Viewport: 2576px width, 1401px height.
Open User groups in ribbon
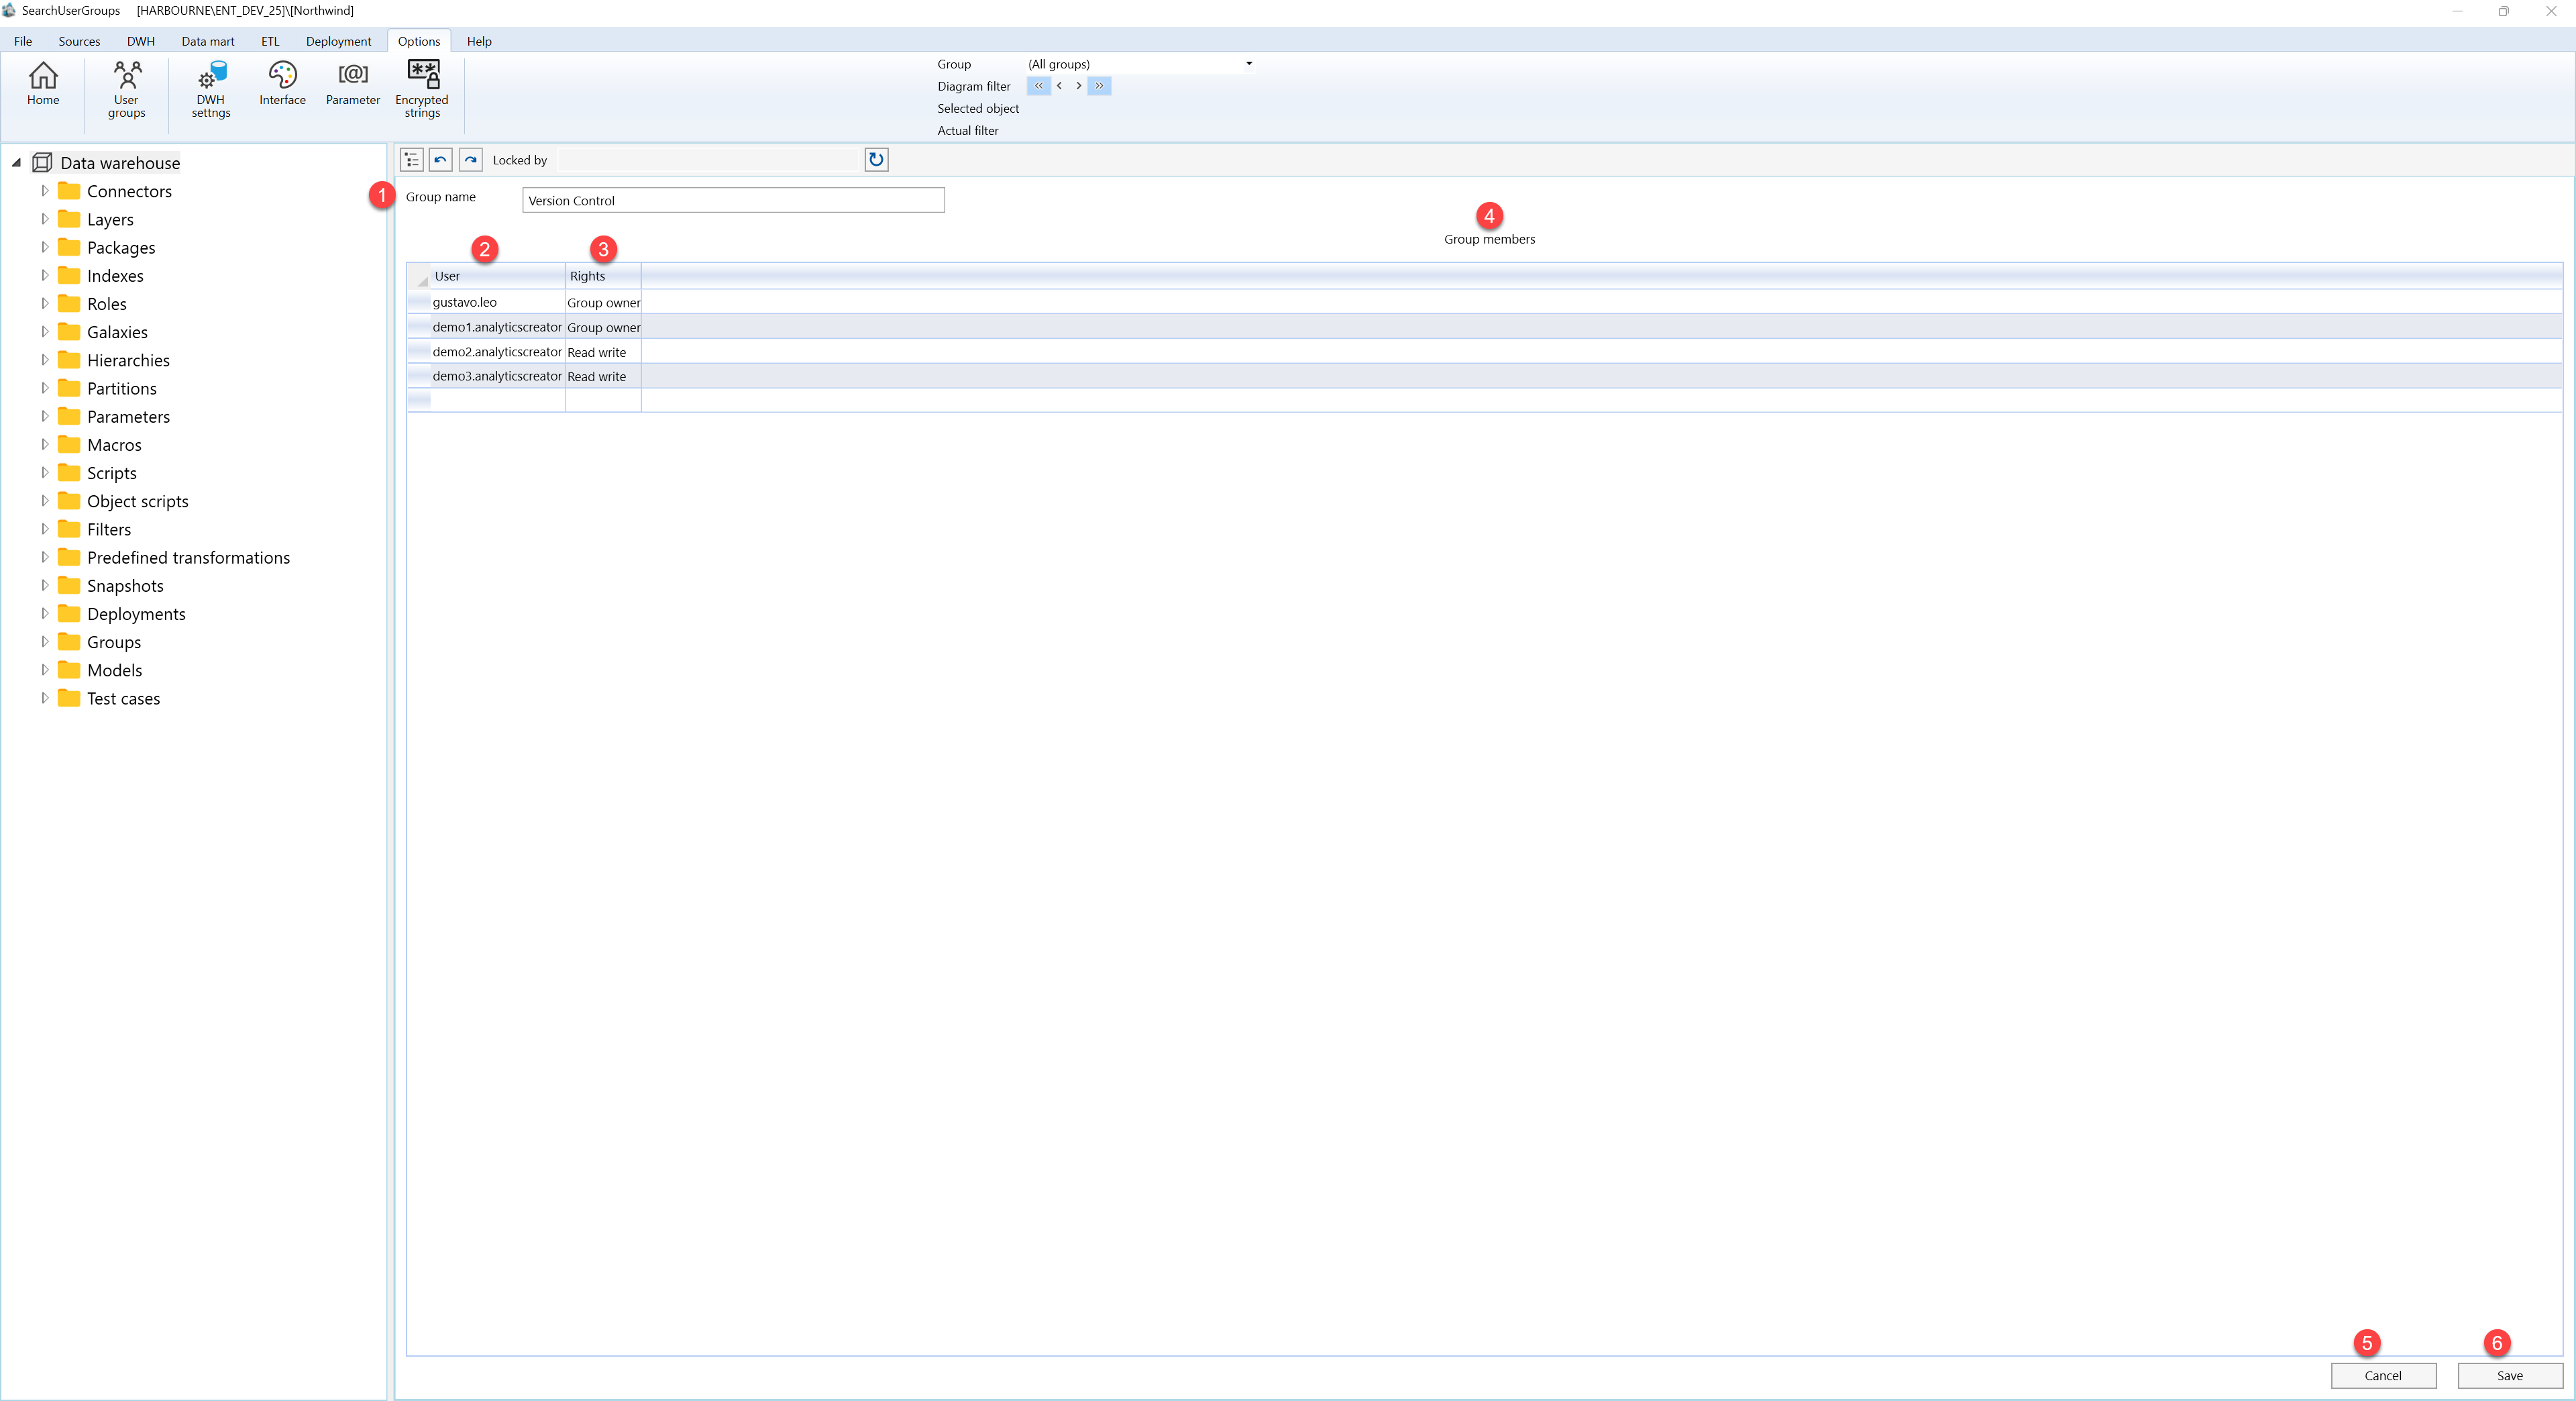point(126,90)
